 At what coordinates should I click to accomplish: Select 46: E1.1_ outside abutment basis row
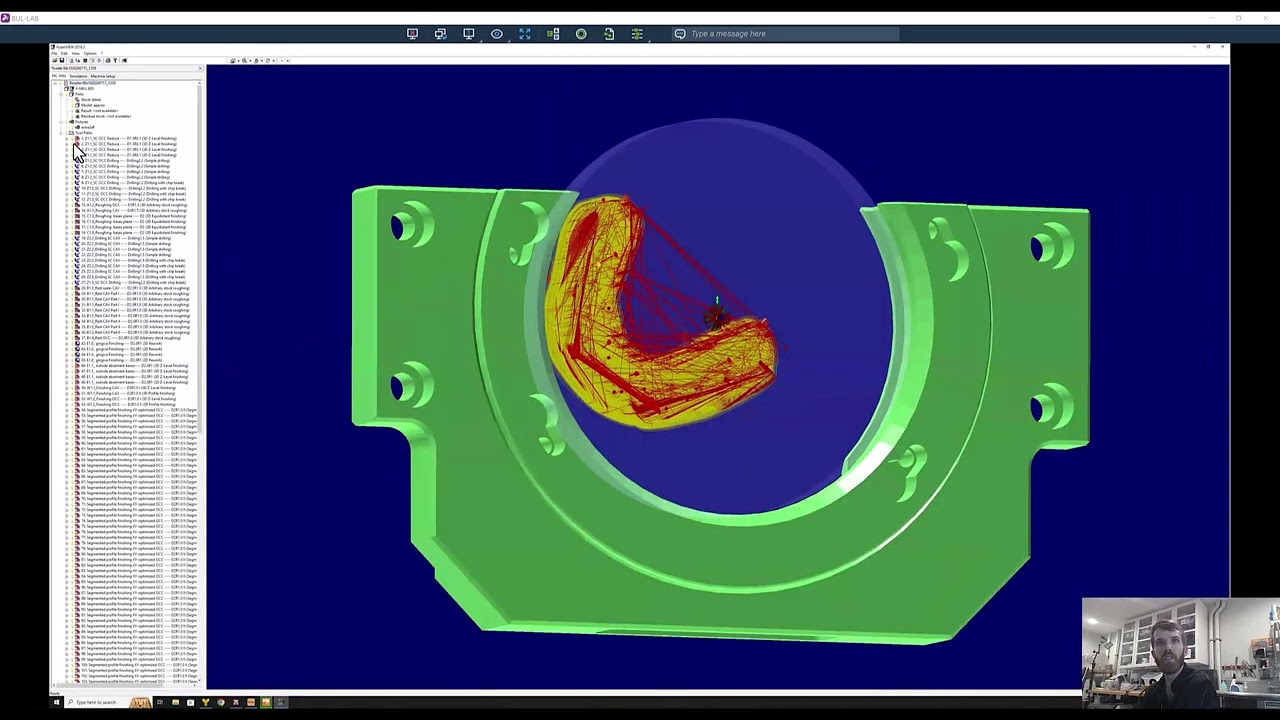[x=134, y=366]
